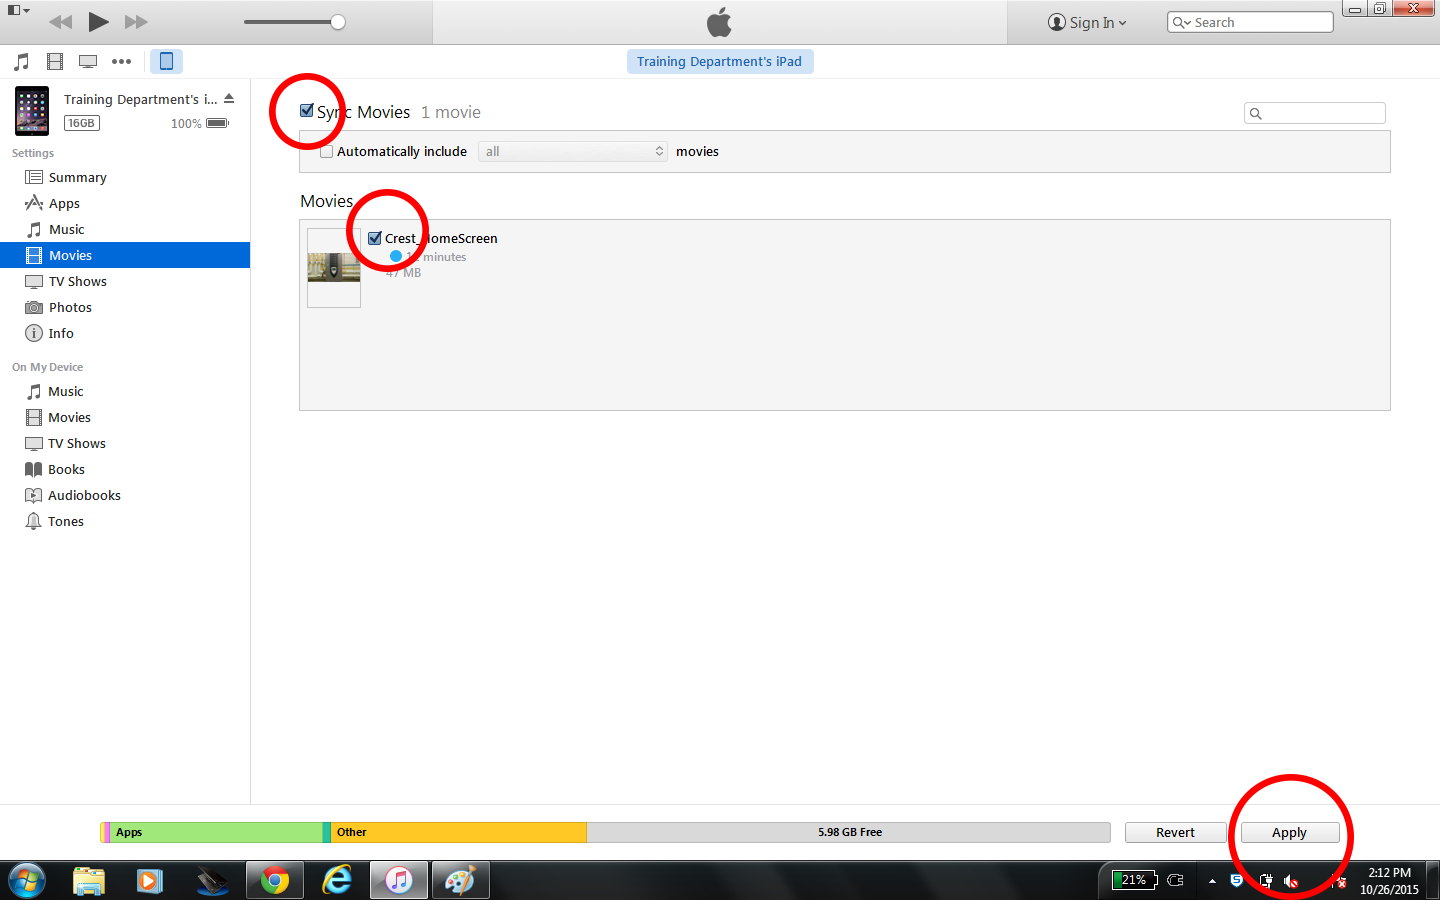Image resolution: width=1440 pixels, height=900 pixels.
Task: Select the highlighted Movies item under Settings
Action: 125,255
